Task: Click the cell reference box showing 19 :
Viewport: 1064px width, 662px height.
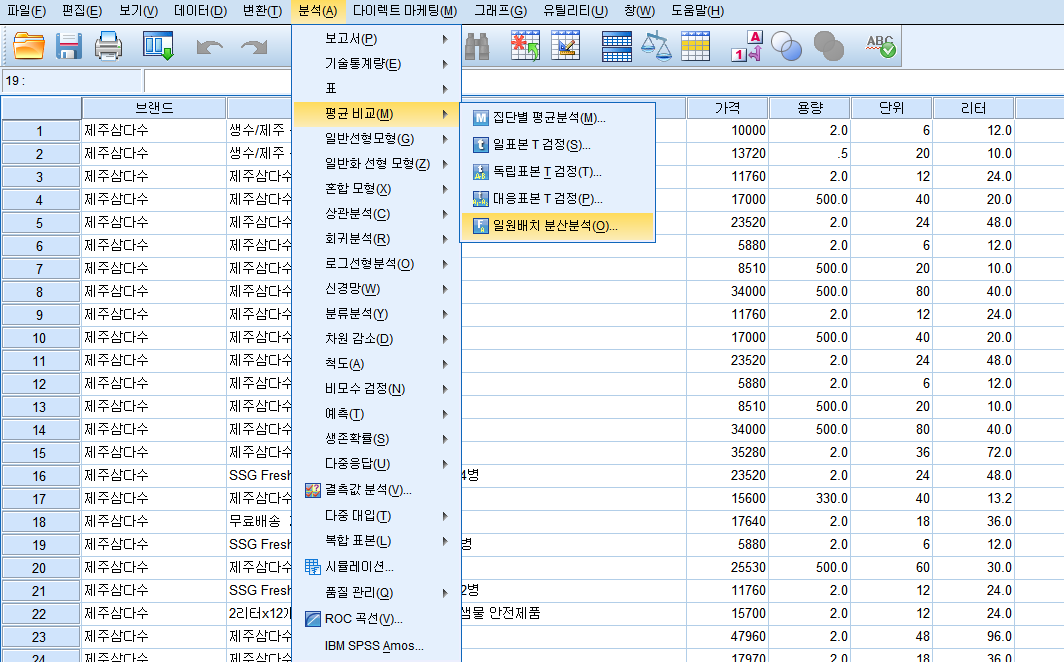Action: (x=72, y=81)
